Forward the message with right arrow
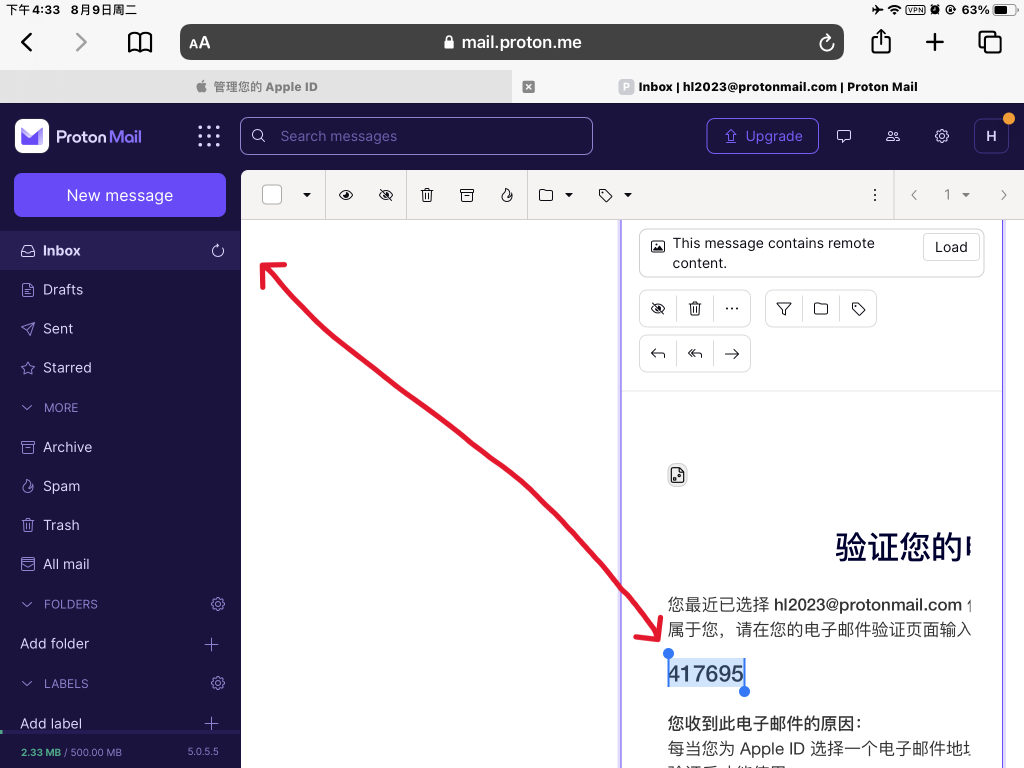1024x768 pixels. [731, 353]
